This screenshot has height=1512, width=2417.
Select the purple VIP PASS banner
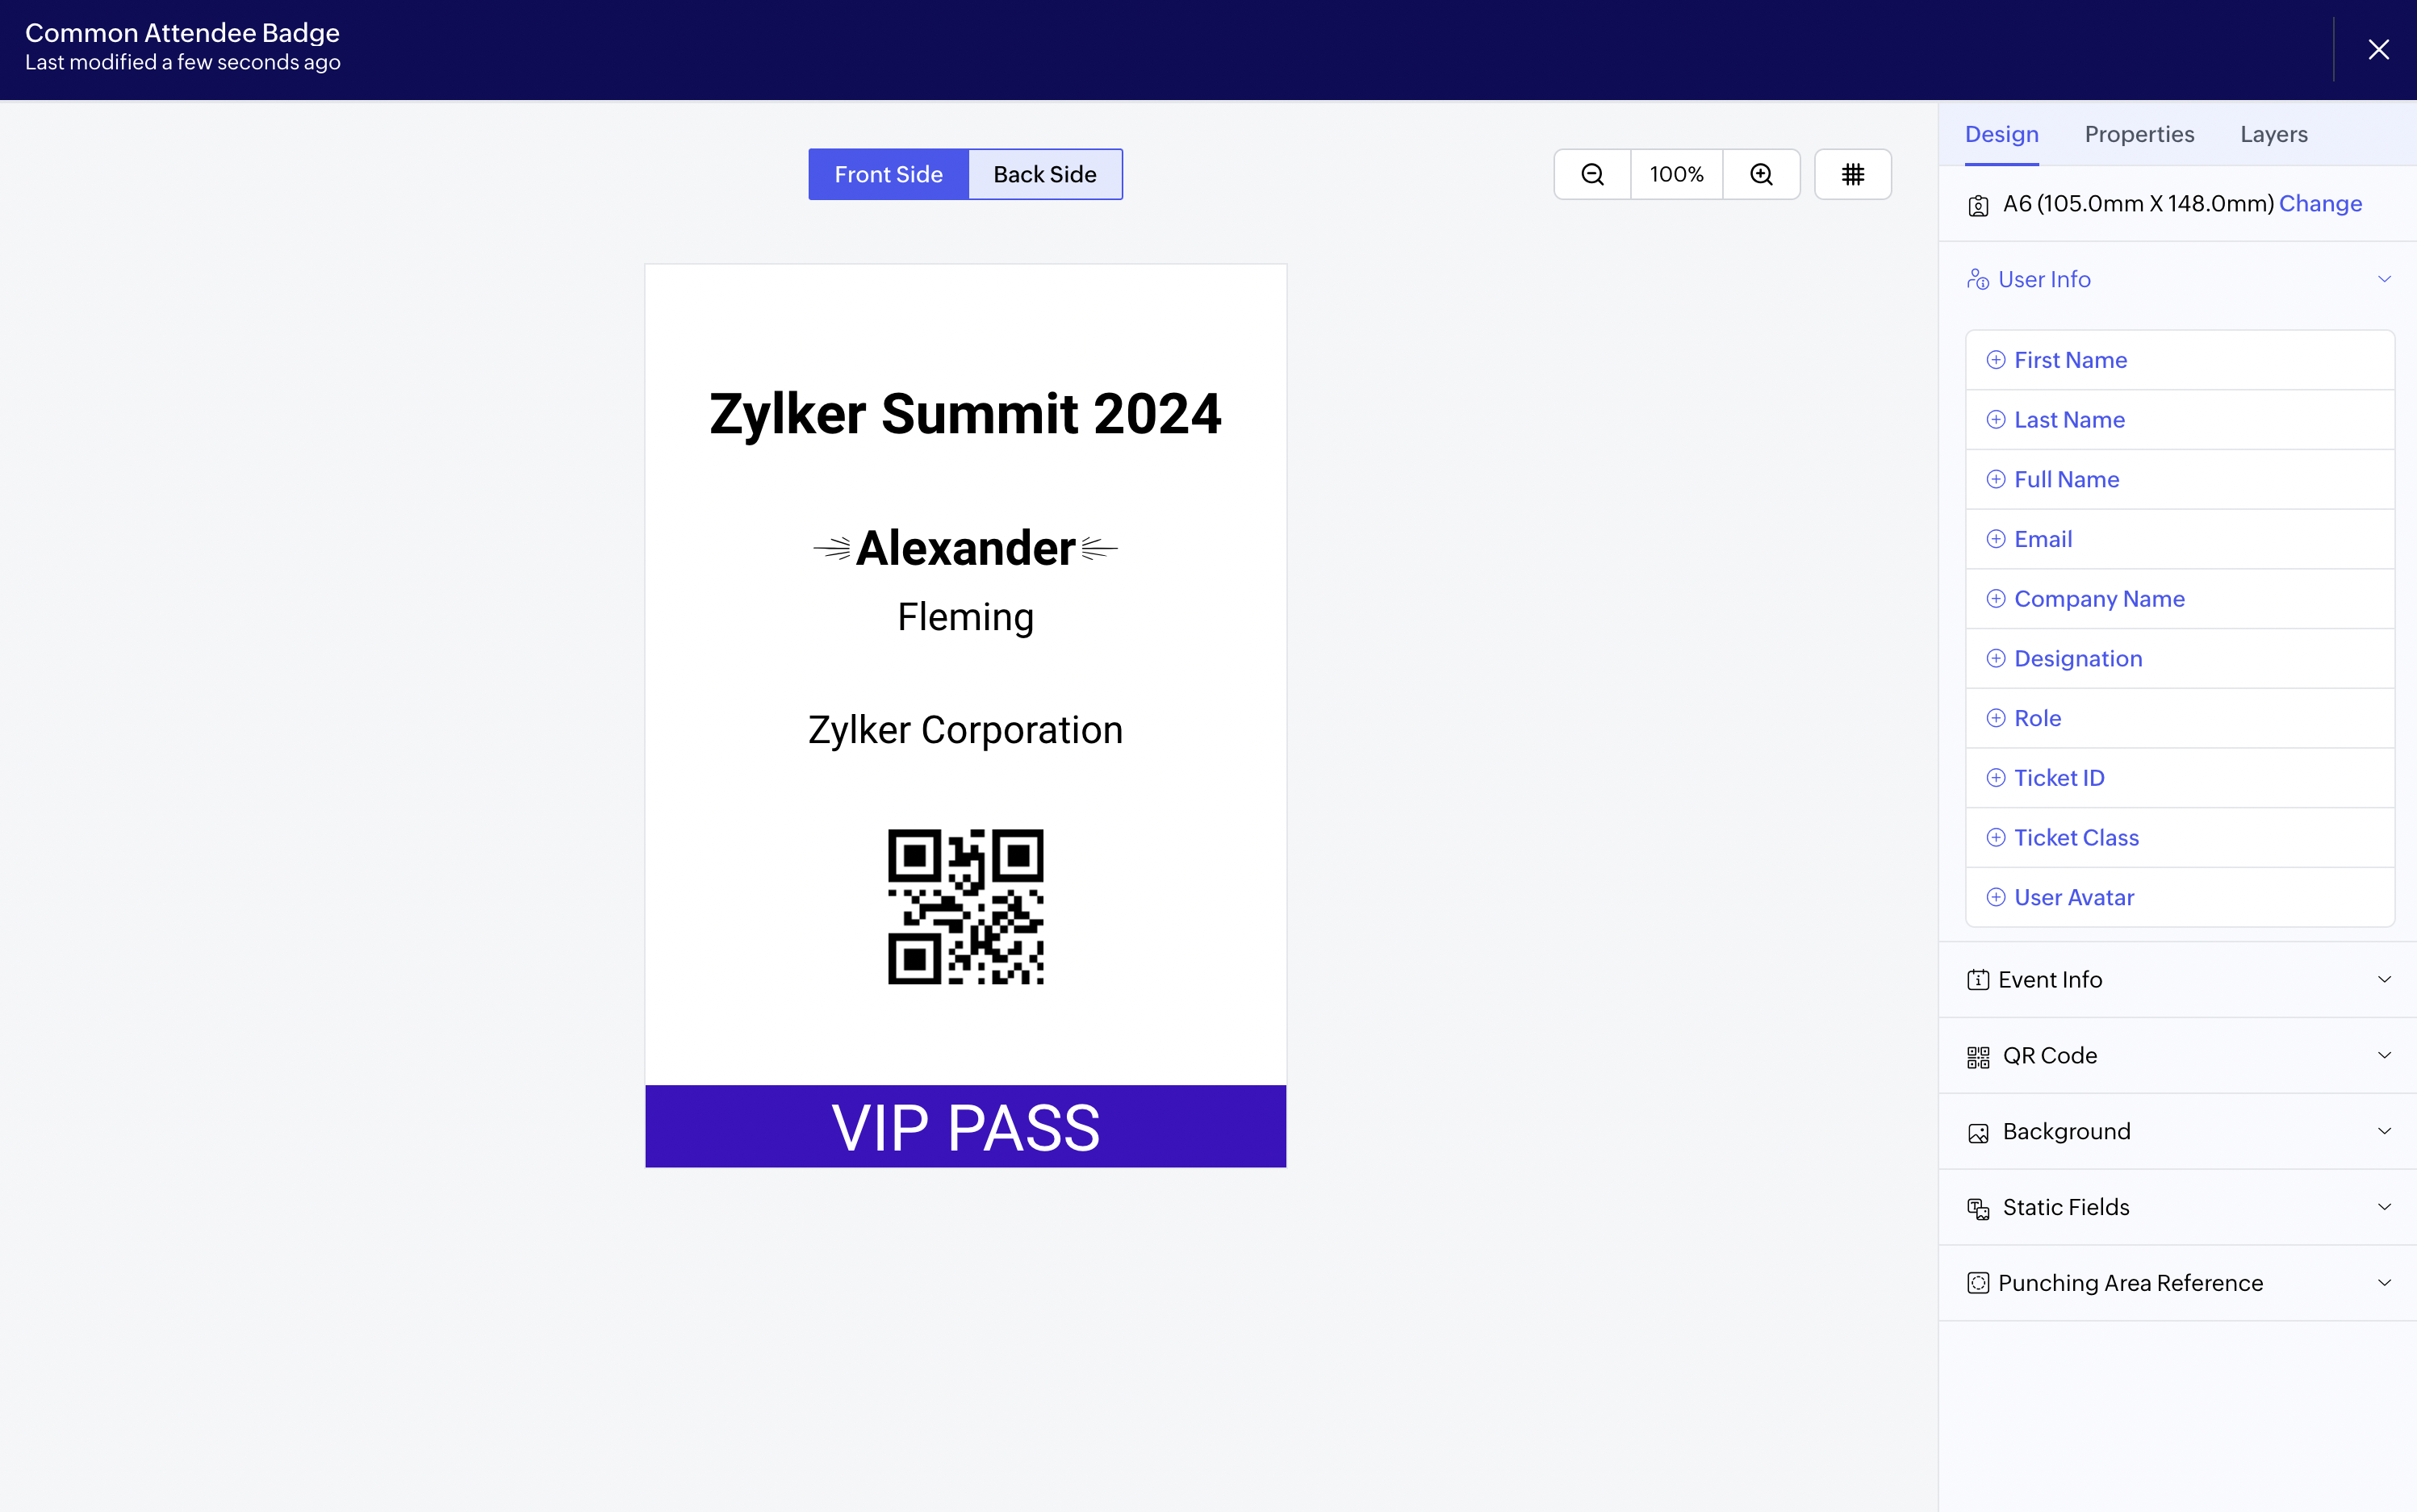tap(965, 1126)
